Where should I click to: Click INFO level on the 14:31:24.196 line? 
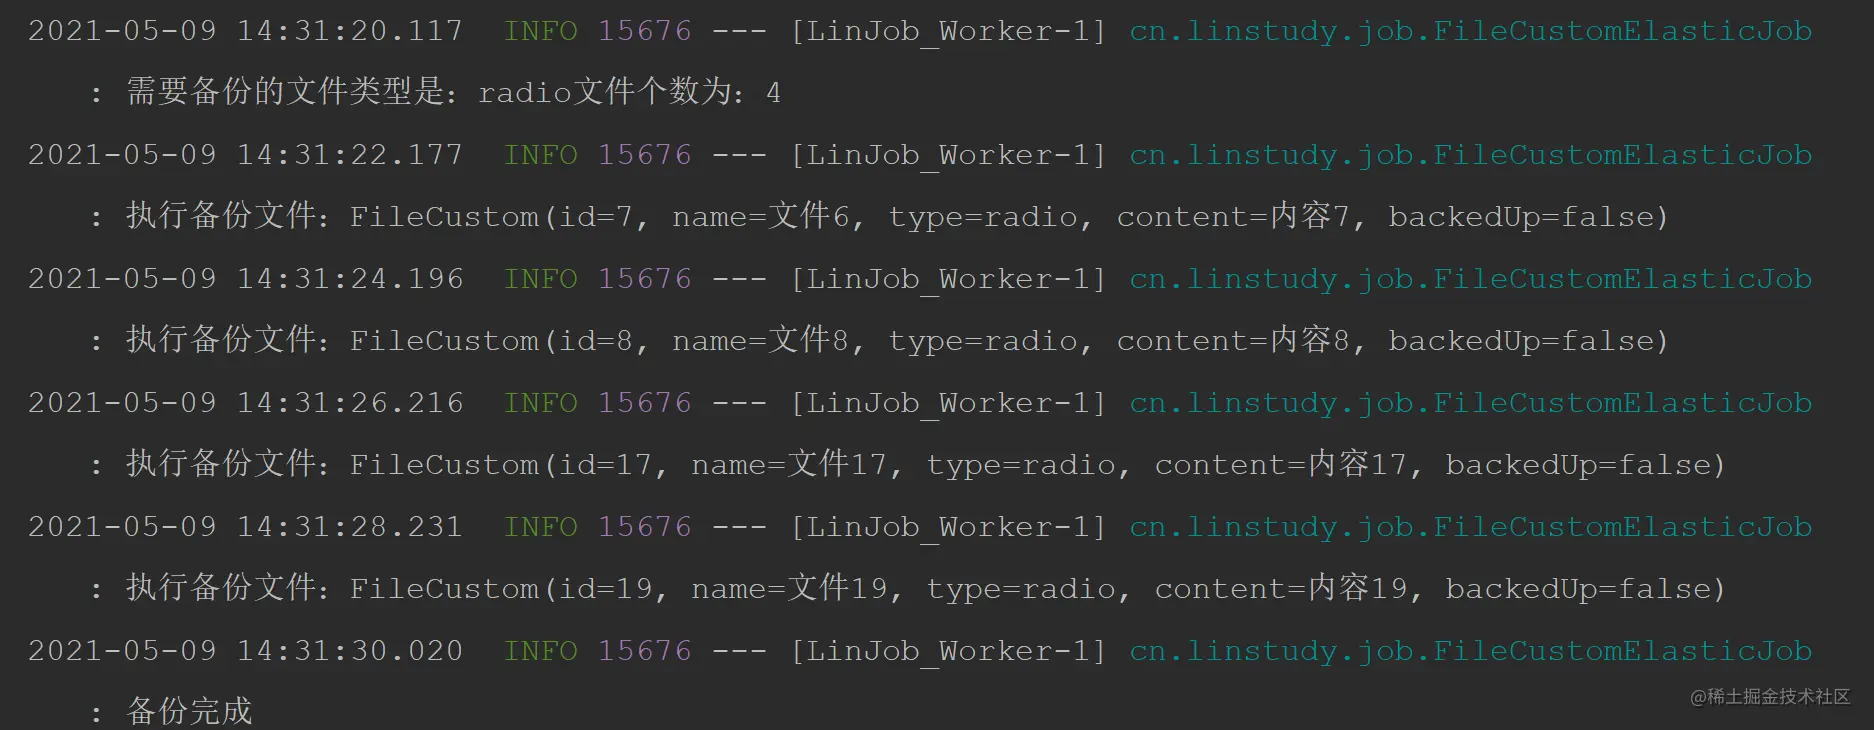pyautogui.click(x=541, y=279)
